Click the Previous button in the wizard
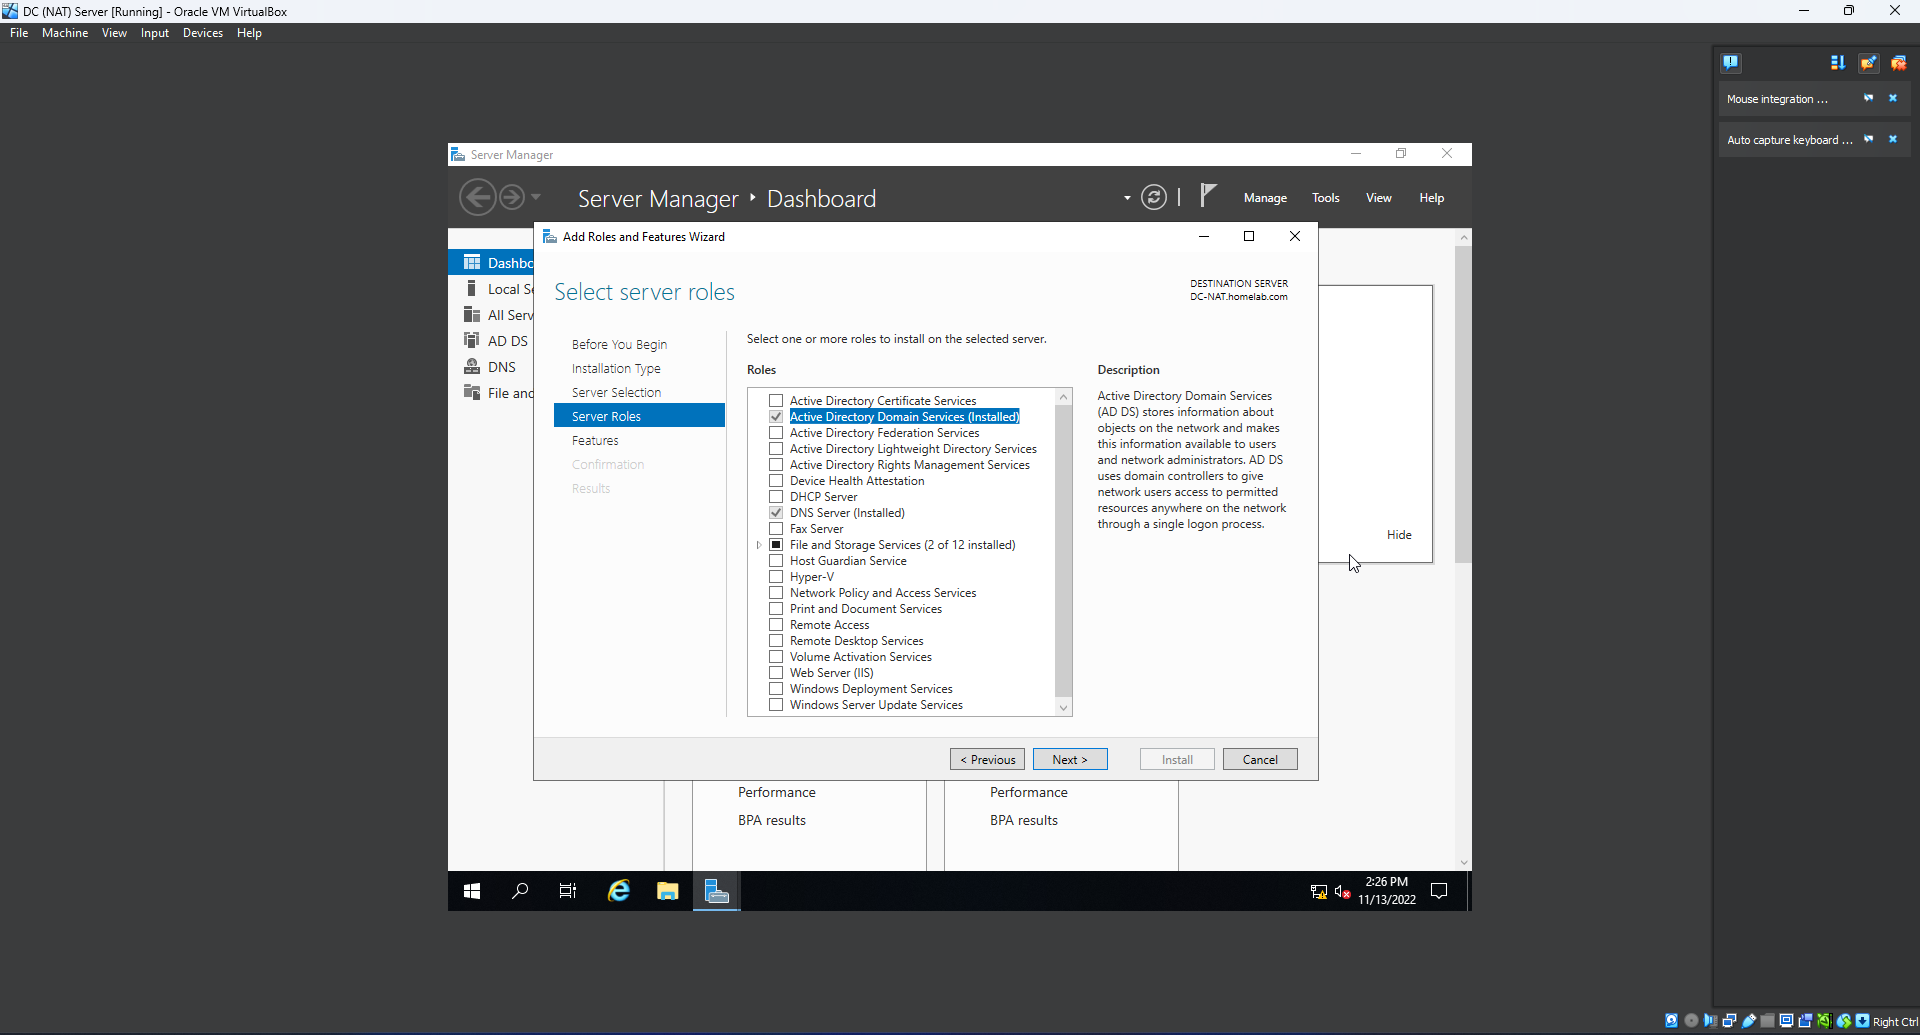This screenshot has width=1920, height=1035. click(987, 759)
